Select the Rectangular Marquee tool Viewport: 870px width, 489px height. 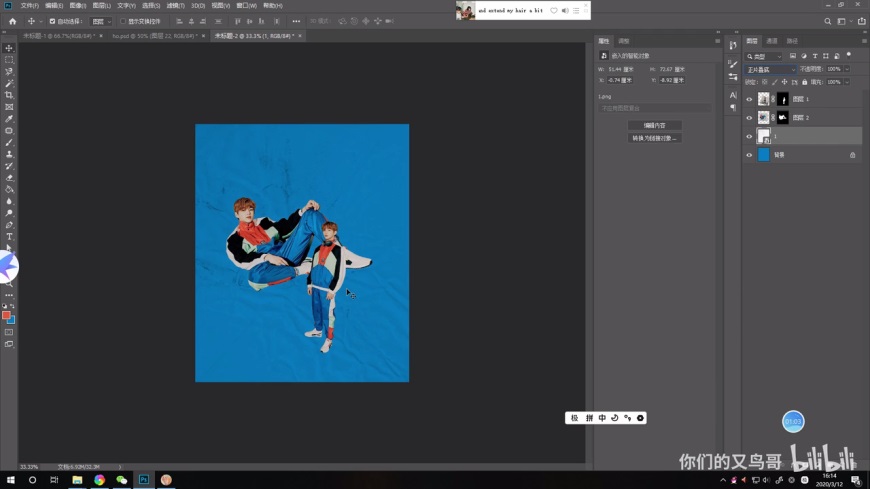[9, 60]
